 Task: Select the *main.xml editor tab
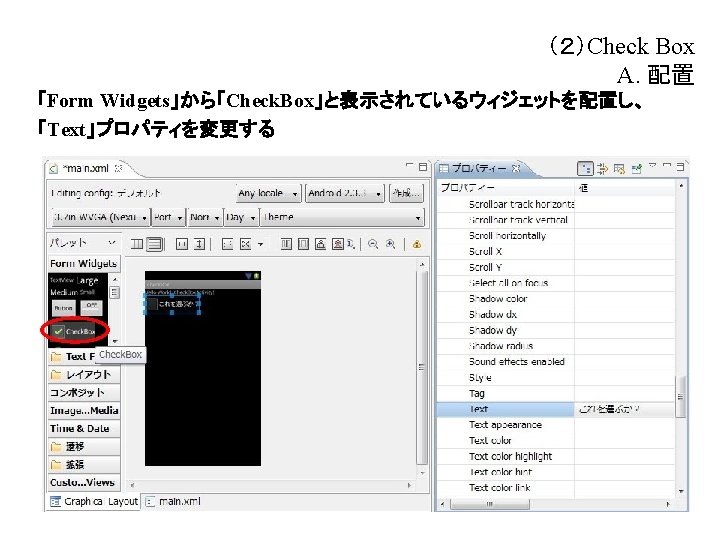(x=86, y=168)
